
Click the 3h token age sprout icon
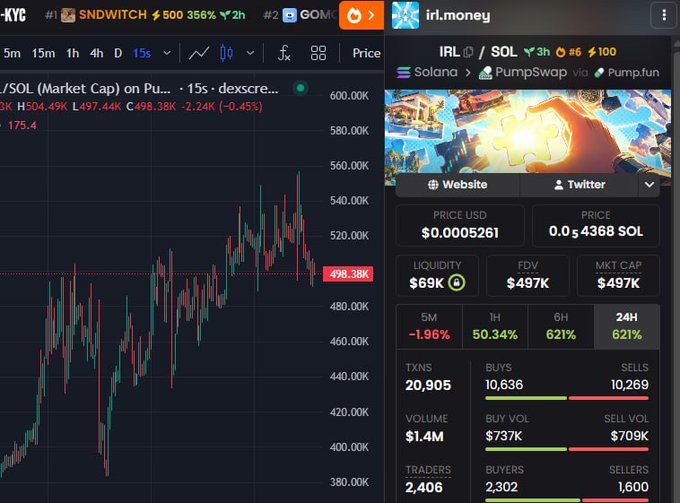tap(528, 52)
